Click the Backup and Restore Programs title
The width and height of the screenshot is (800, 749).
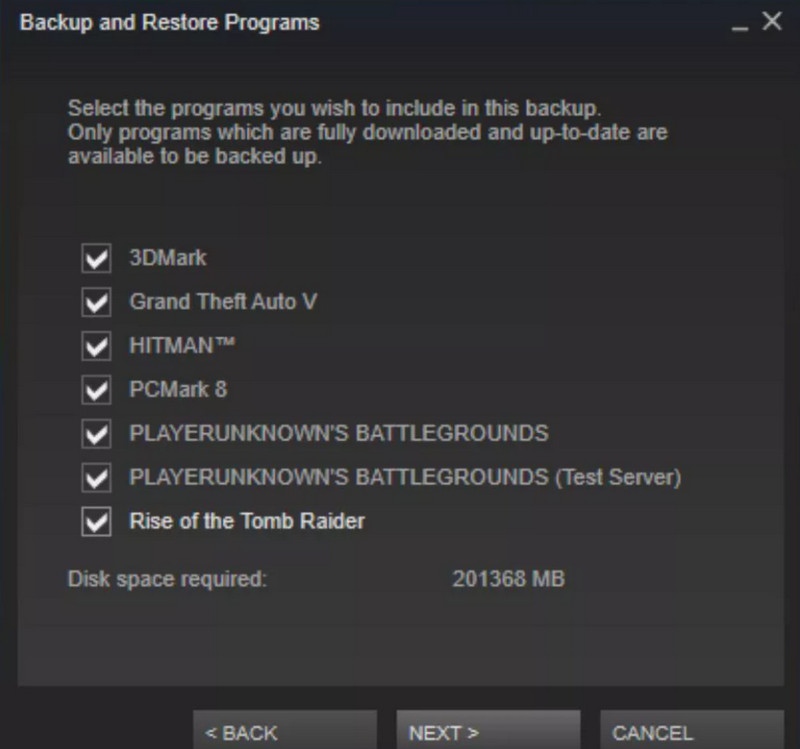tap(169, 23)
